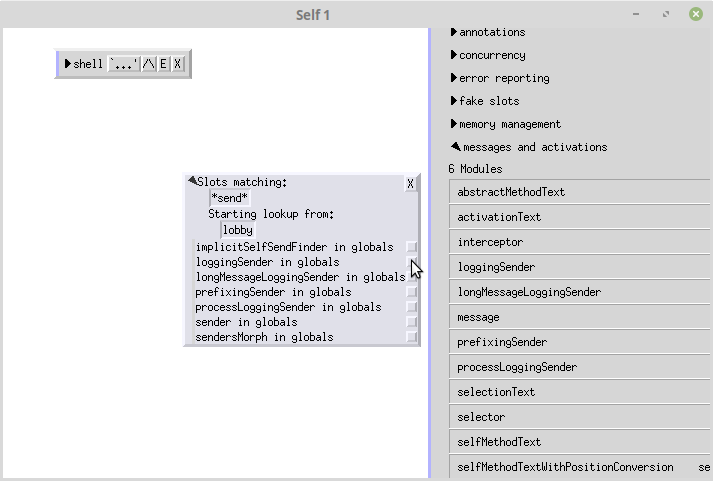Click the 6 Modules label
713x481 pixels.
pyautogui.click(x=475, y=169)
